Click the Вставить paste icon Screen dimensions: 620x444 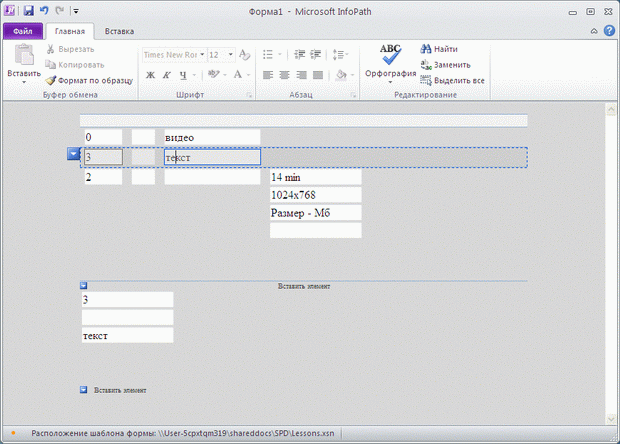coord(23,61)
